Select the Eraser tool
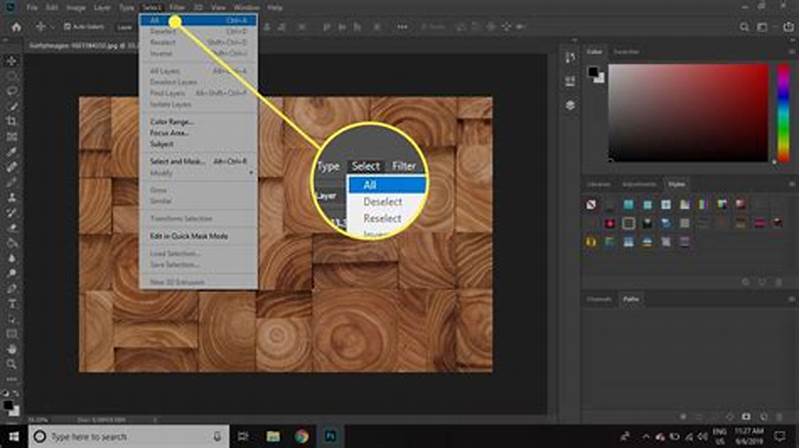Image resolution: width=800 pixels, height=448 pixels. pos(11,228)
